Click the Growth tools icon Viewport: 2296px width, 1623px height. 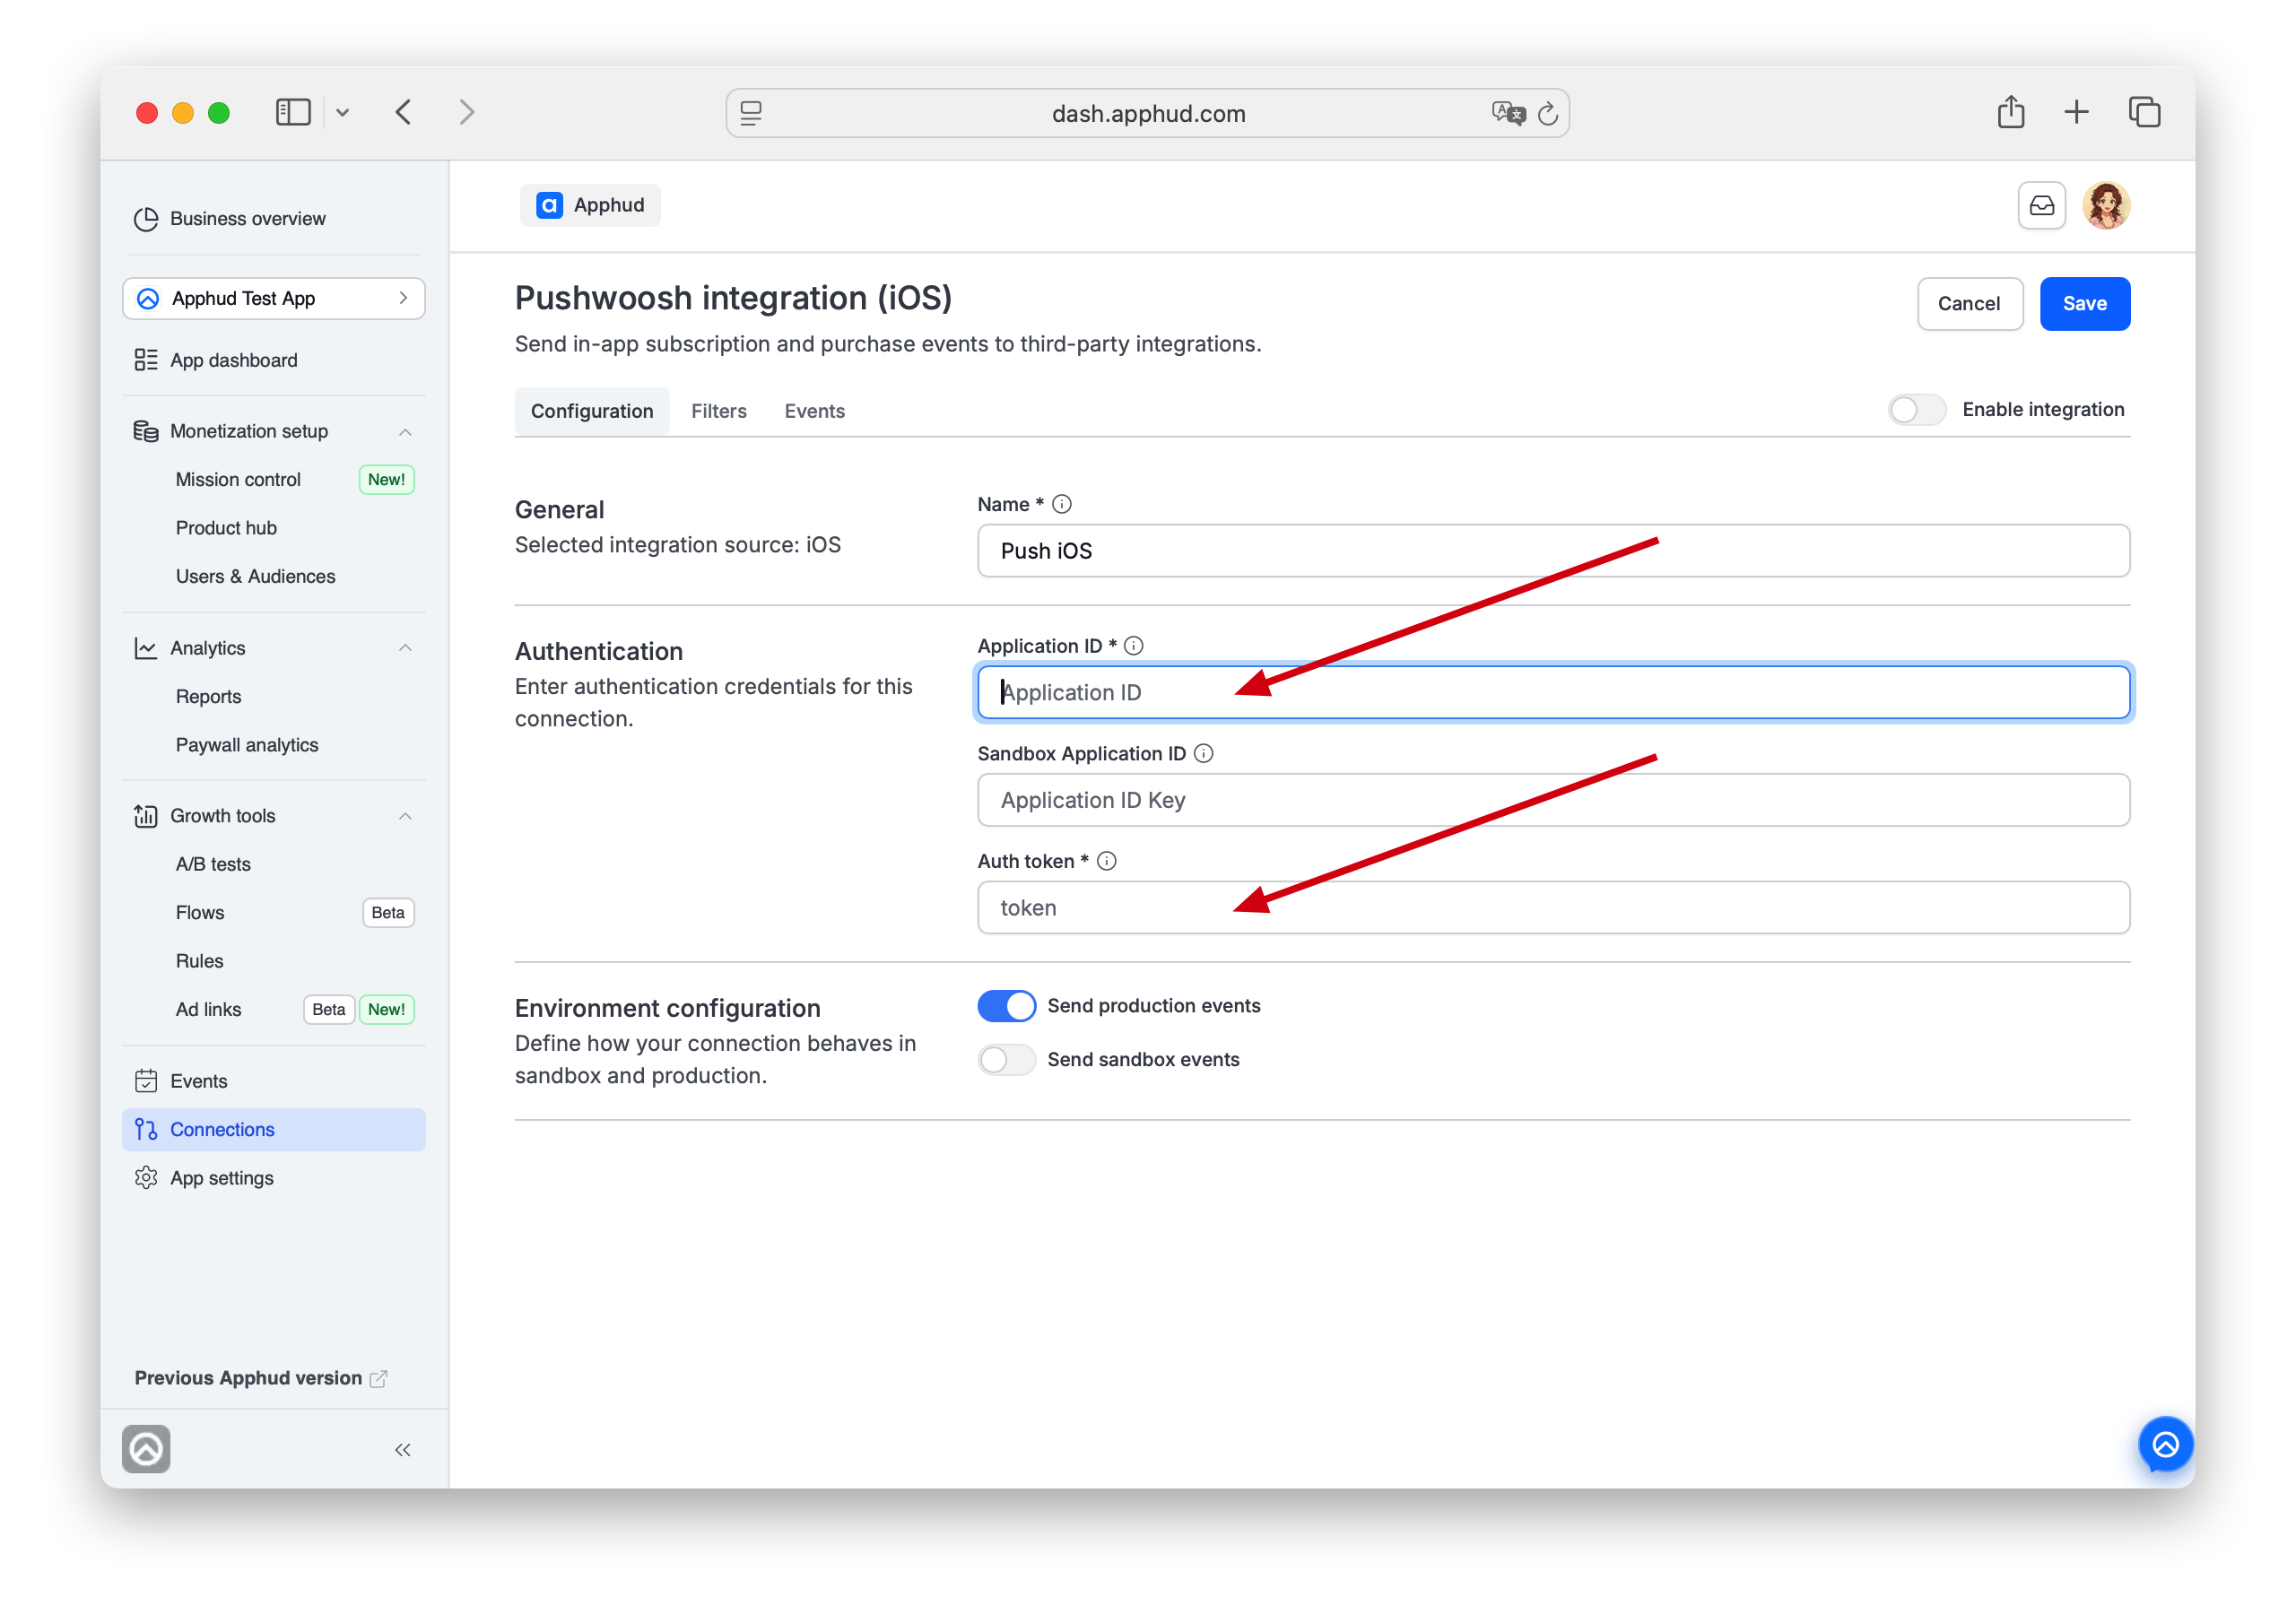pos(146,816)
